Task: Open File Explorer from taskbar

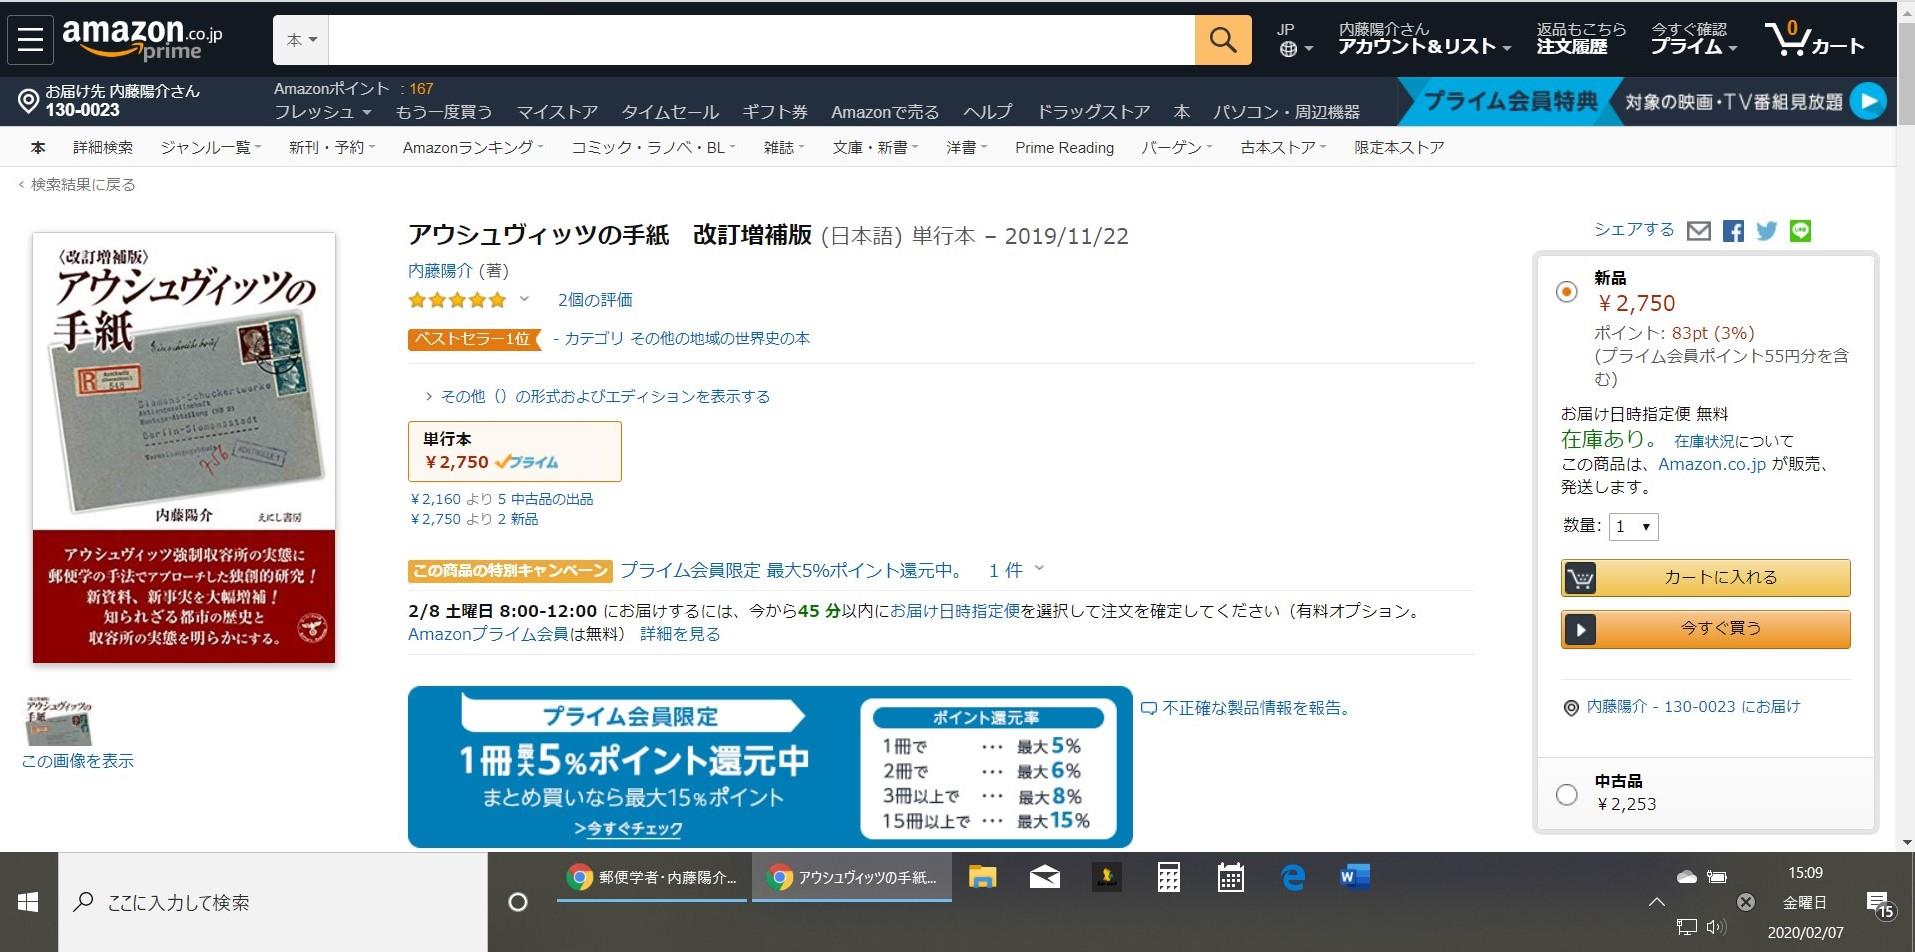Action: 983,878
